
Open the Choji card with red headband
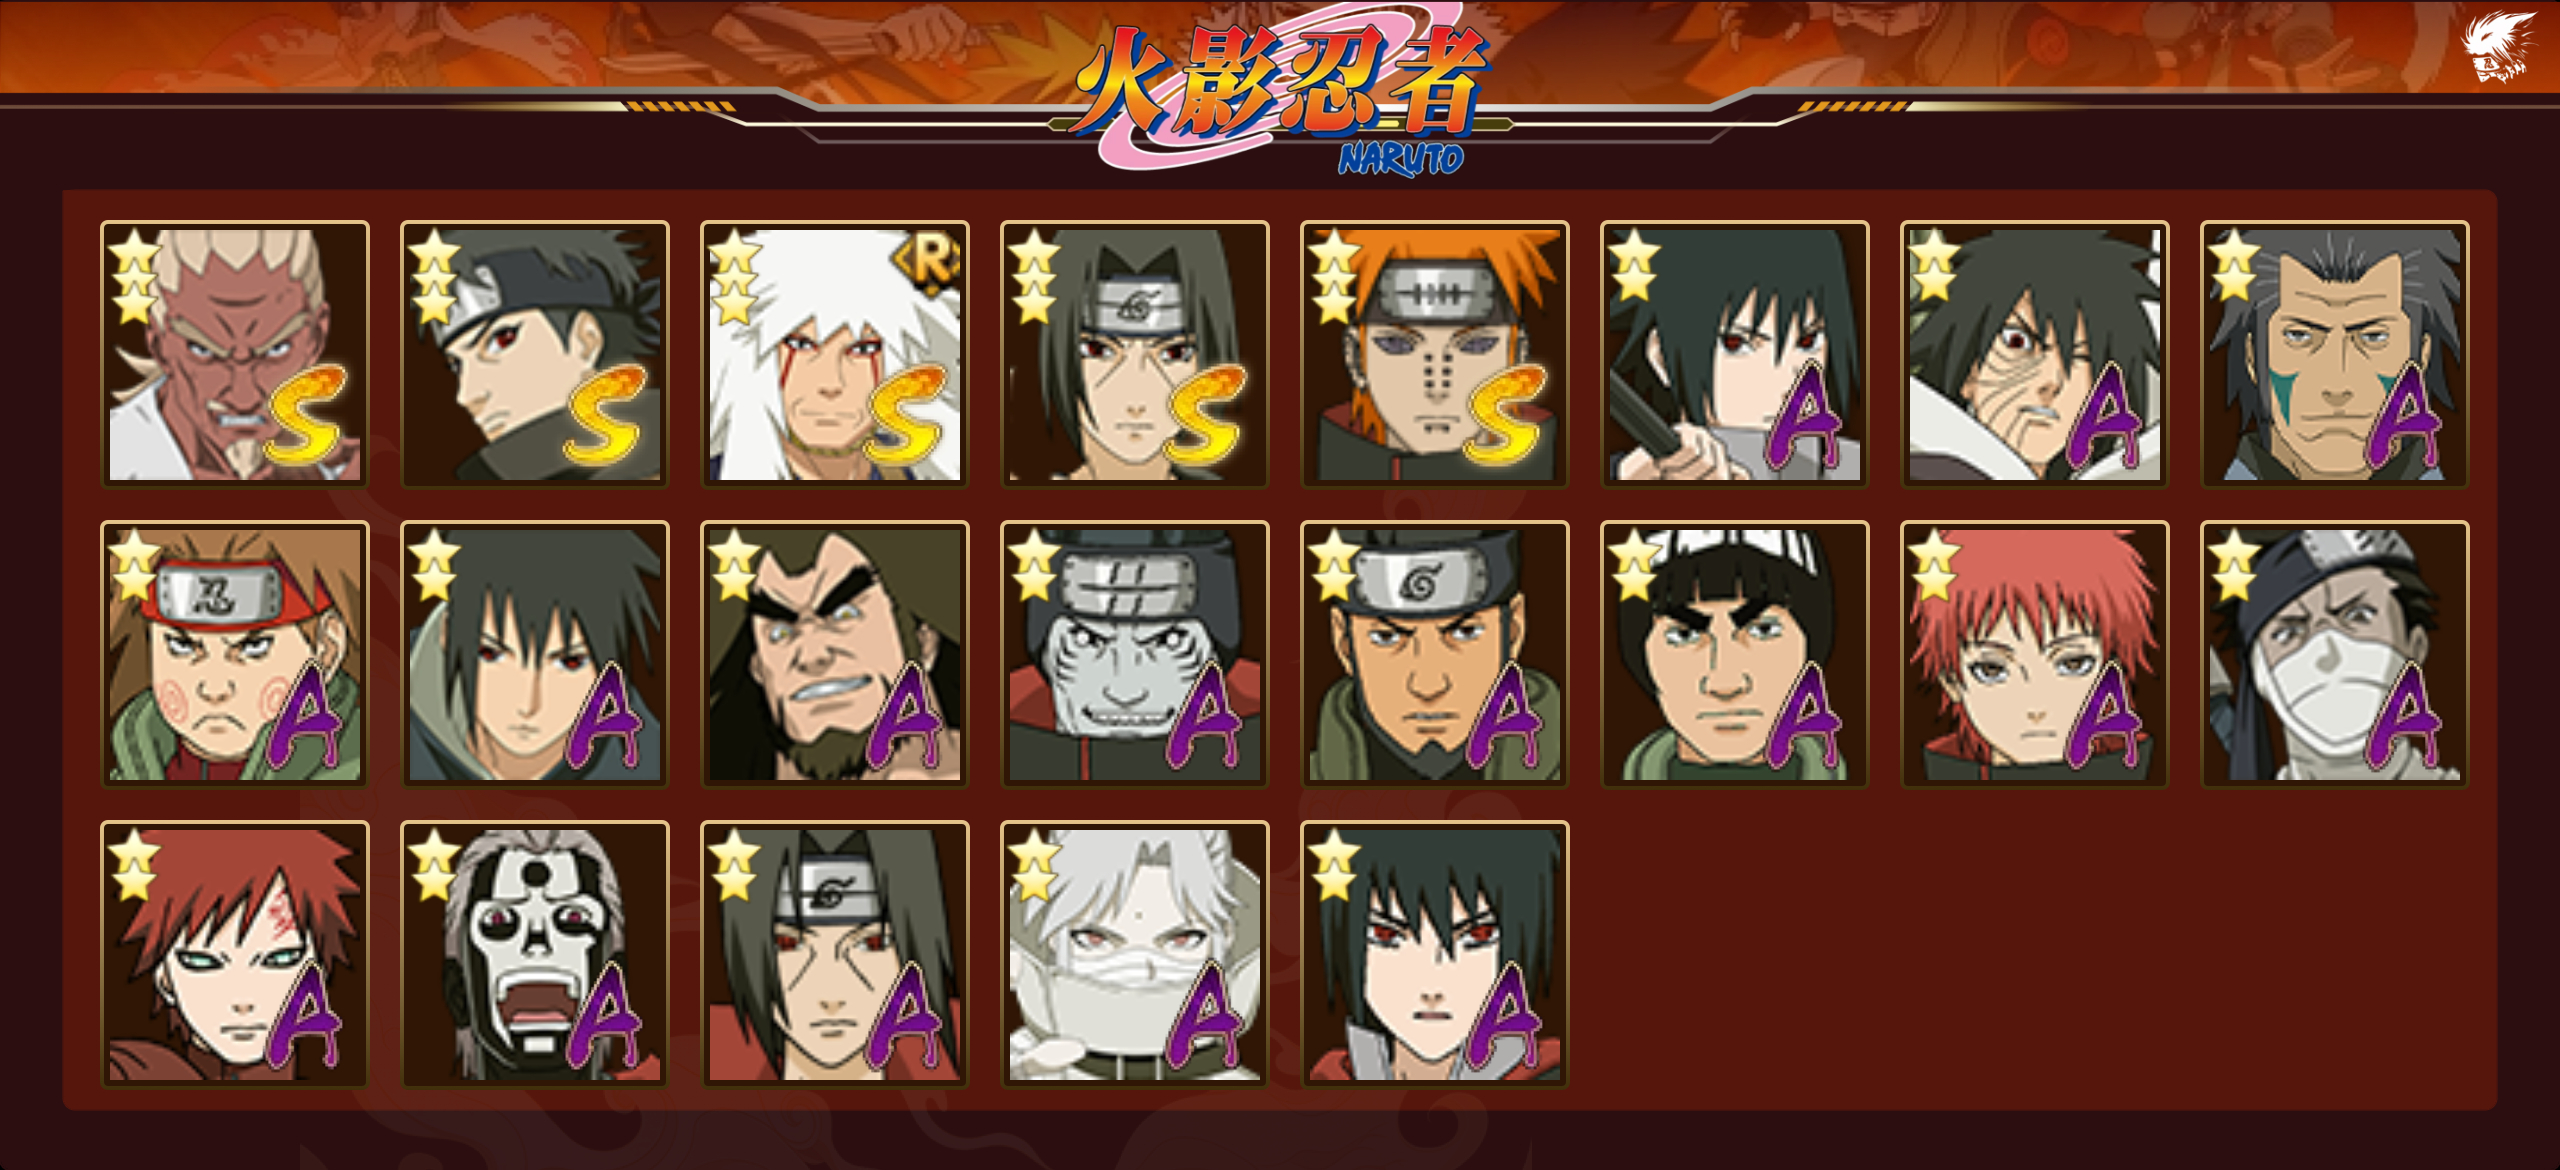pos(235,655)
